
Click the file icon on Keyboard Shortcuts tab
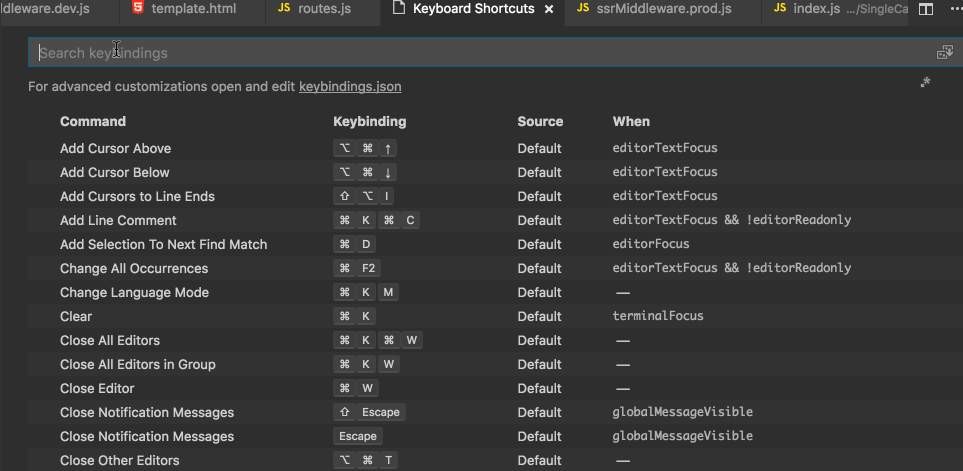399,9
